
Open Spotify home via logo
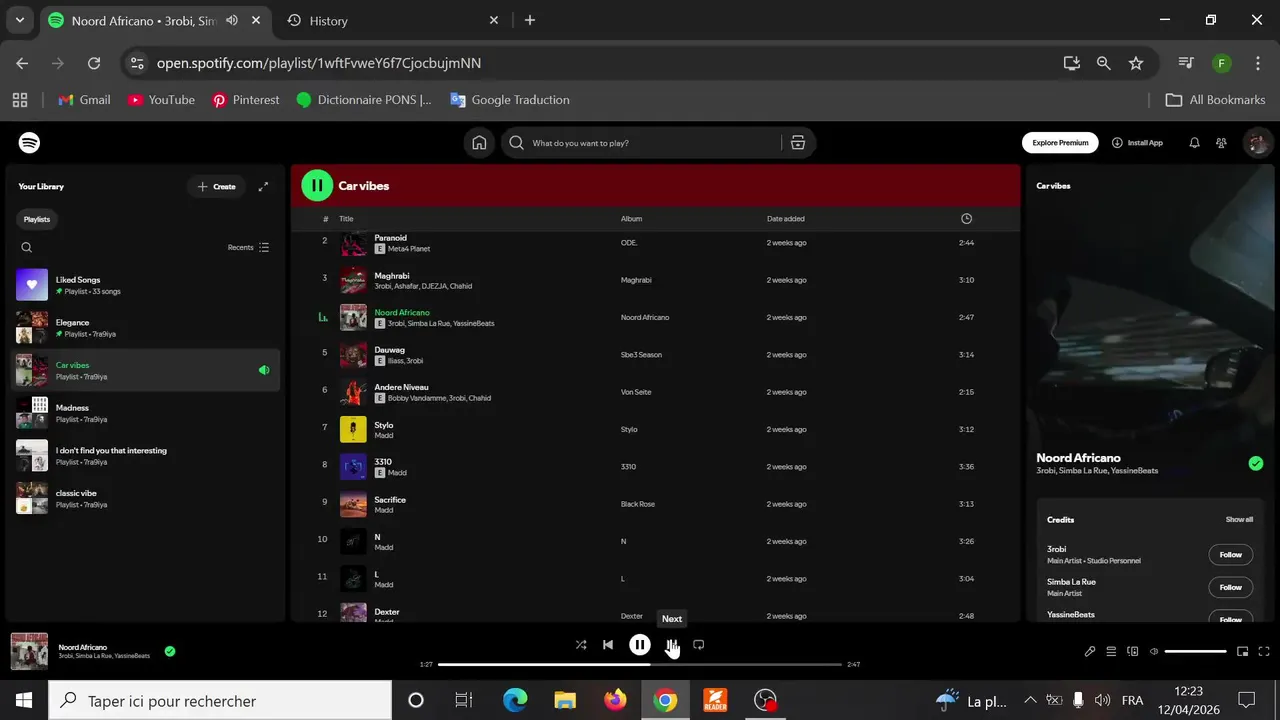30,143
